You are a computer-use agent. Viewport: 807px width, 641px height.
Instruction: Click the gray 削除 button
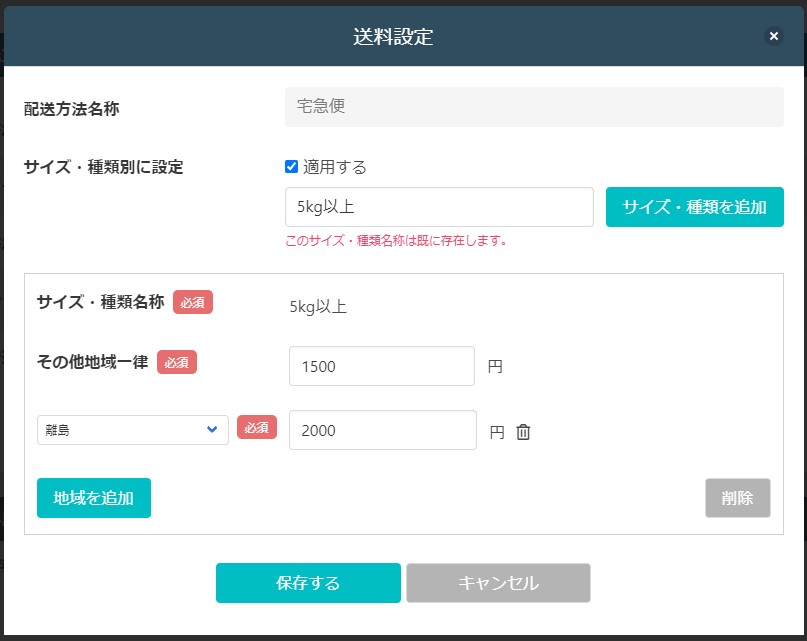click(x=737, y=498)
